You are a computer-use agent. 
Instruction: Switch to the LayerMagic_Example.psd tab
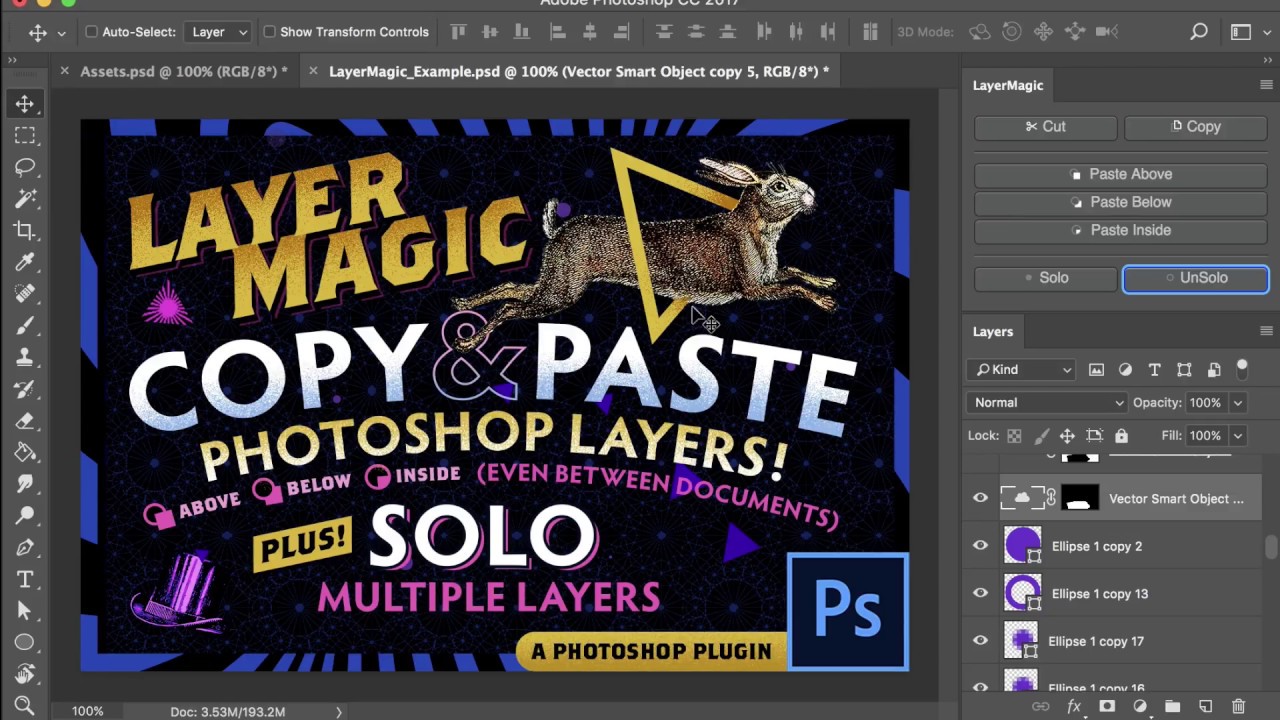click(x=579, y=72)
